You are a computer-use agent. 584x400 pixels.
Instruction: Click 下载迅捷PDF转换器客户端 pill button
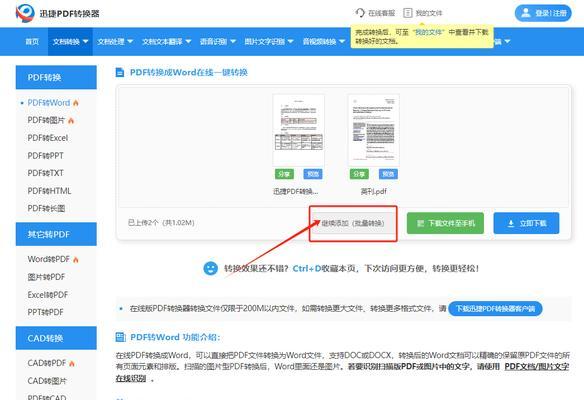pyautogui.click(x=495, y=309)
